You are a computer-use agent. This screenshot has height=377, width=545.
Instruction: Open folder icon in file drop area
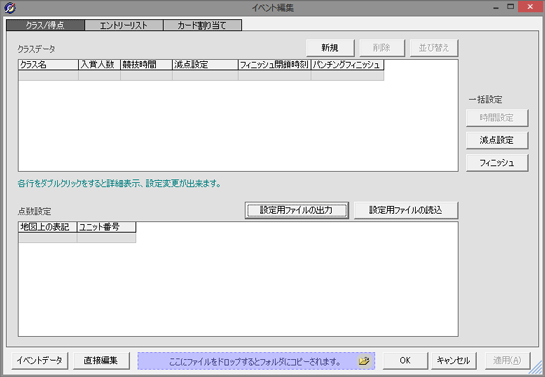(x=364, y=361)
